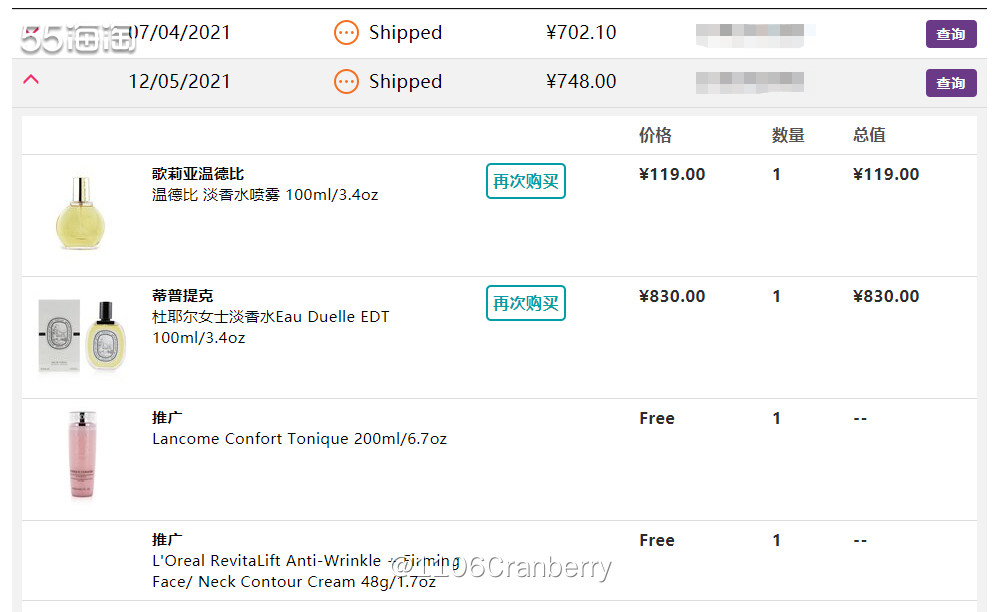1000x612 pixels.
Task: Click the Shipped status icon for ¥702.10 order
Action: point(346,33)
